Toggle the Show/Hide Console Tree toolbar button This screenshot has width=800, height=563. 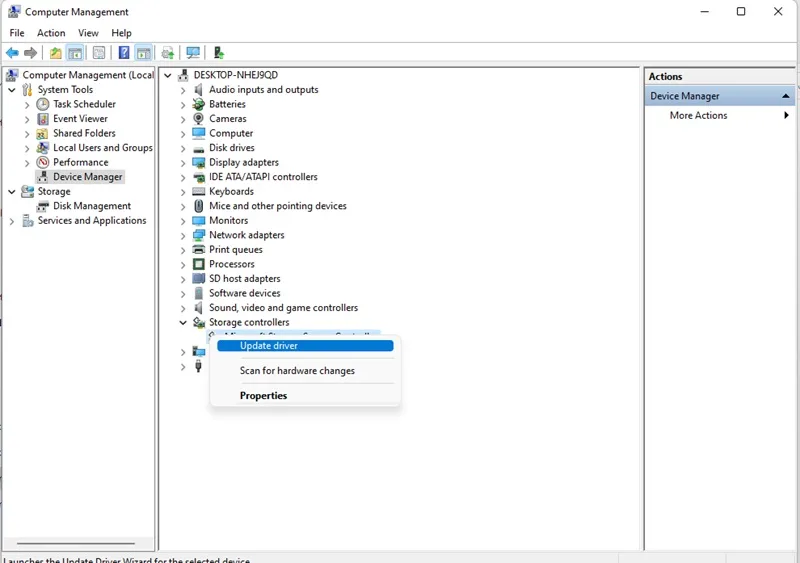coord(75,53)
